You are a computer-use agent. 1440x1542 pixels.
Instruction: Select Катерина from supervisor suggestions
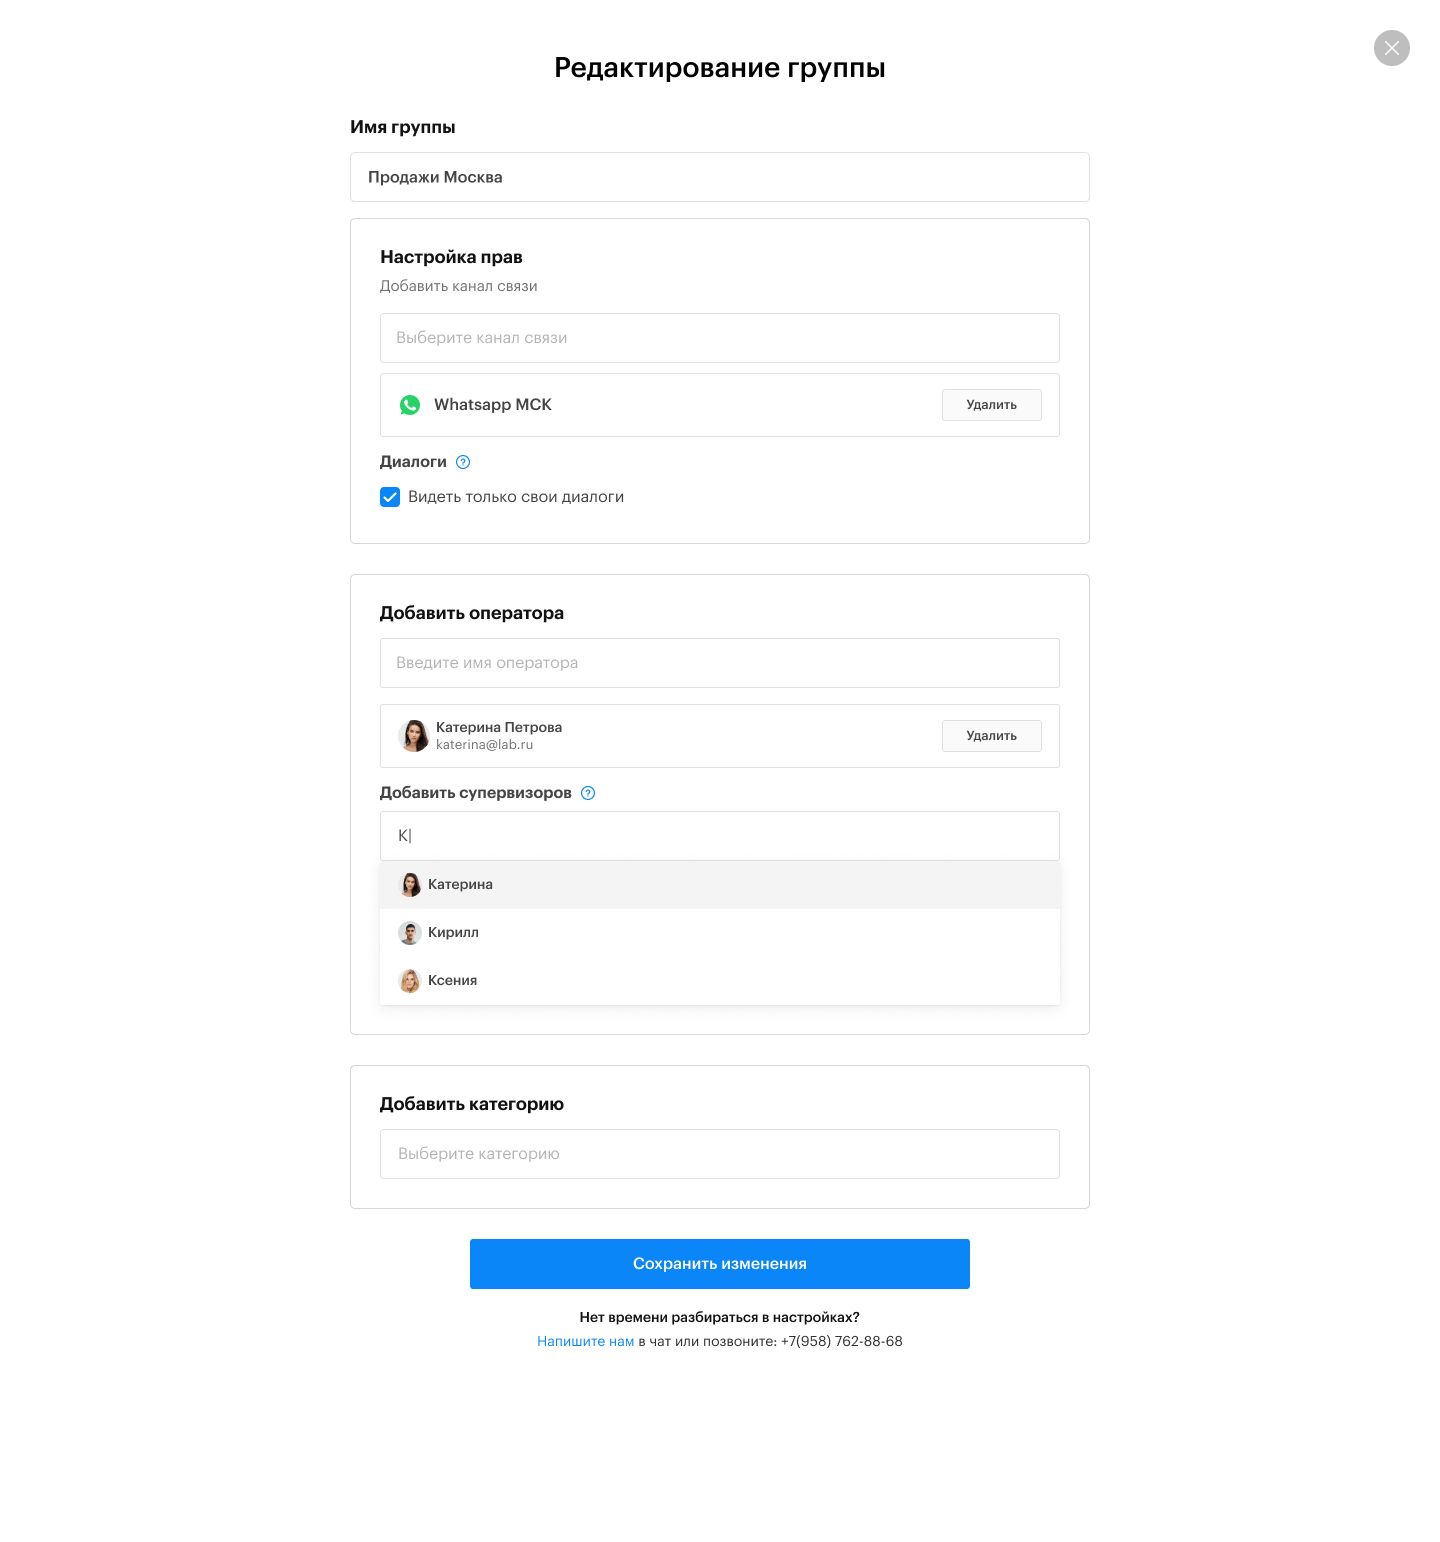(461, 885)
